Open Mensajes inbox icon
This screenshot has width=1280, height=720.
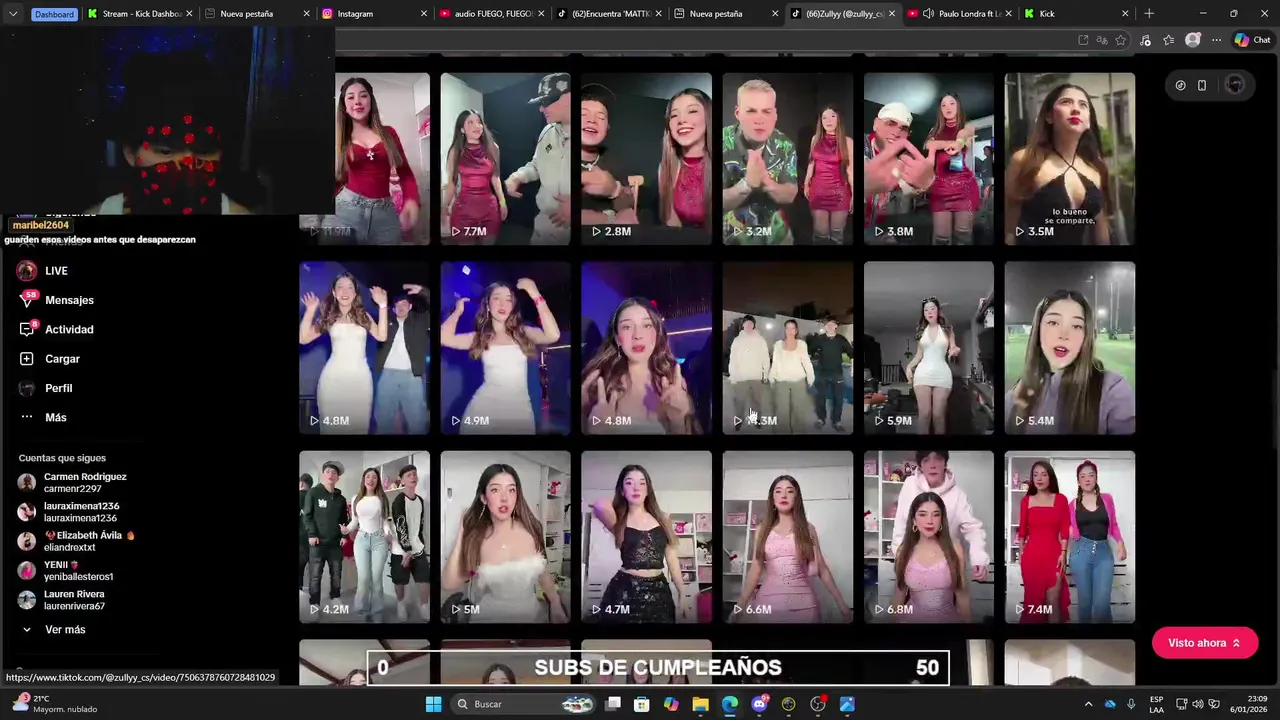27,300
